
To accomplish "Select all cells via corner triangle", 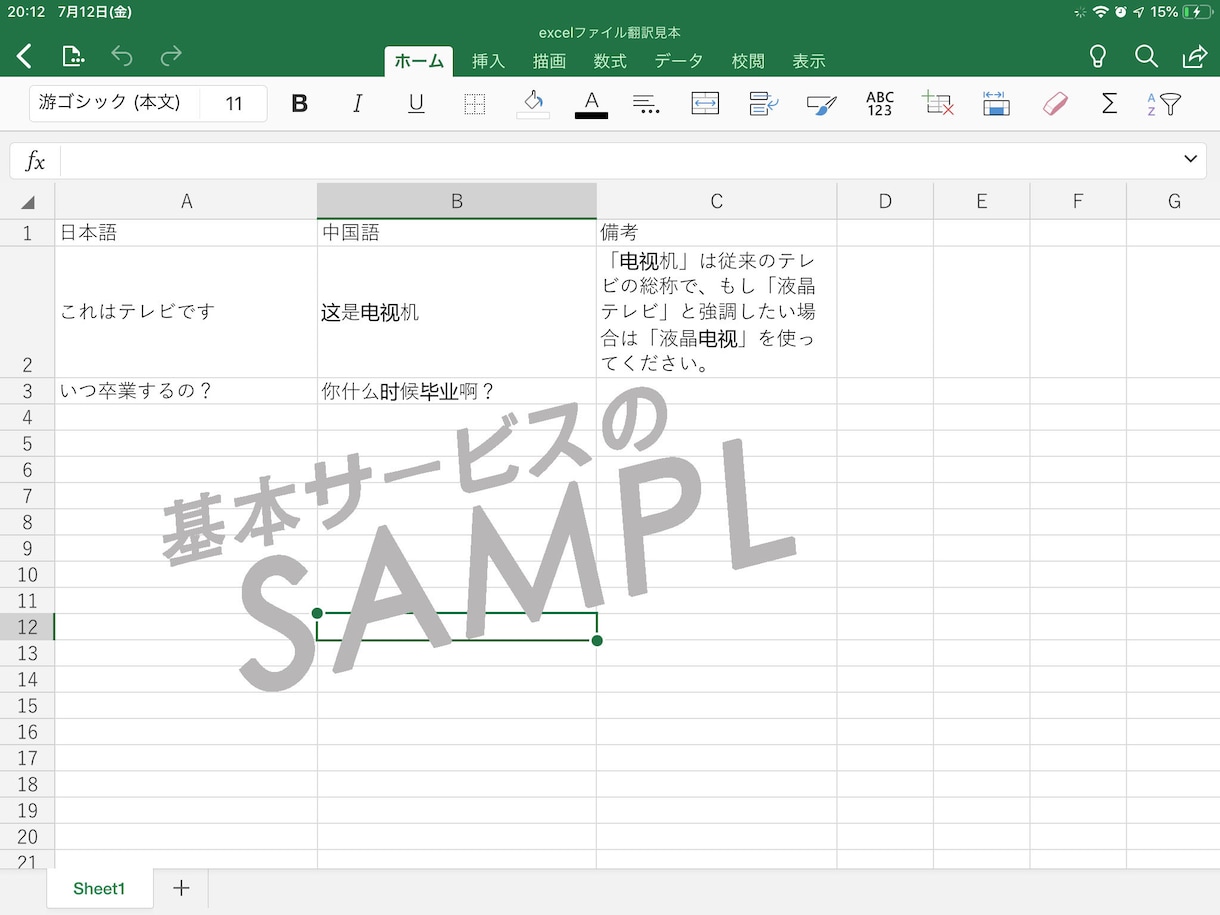I will (27, 201).
